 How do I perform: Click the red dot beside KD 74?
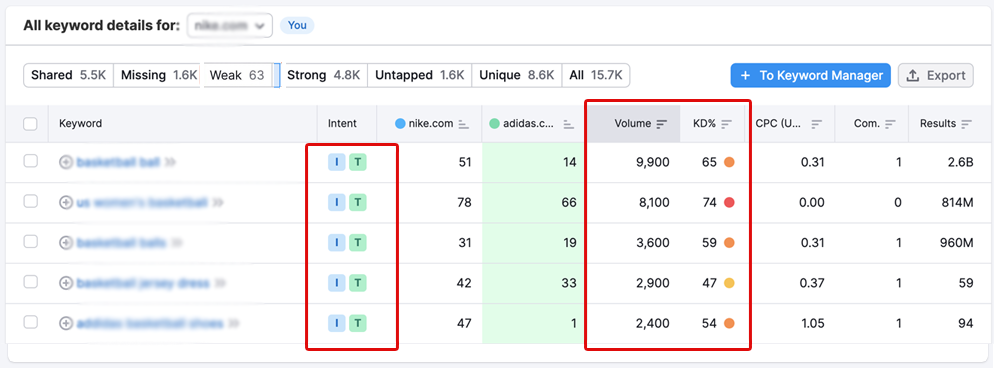click(729, 203)
